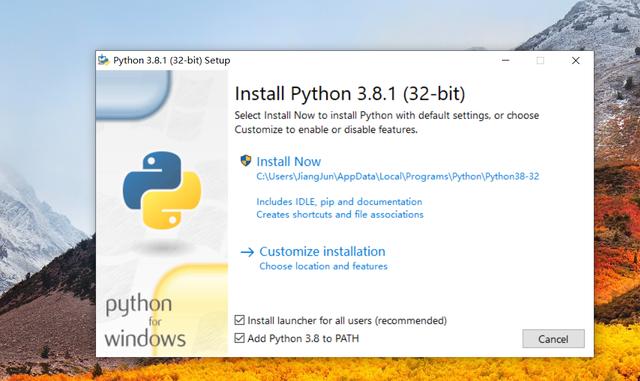Screen dimensions: 640x381
Task: Click 'Python 3.8.1 (32-bit) Setup' window title
Action: [x=171, y=60]
